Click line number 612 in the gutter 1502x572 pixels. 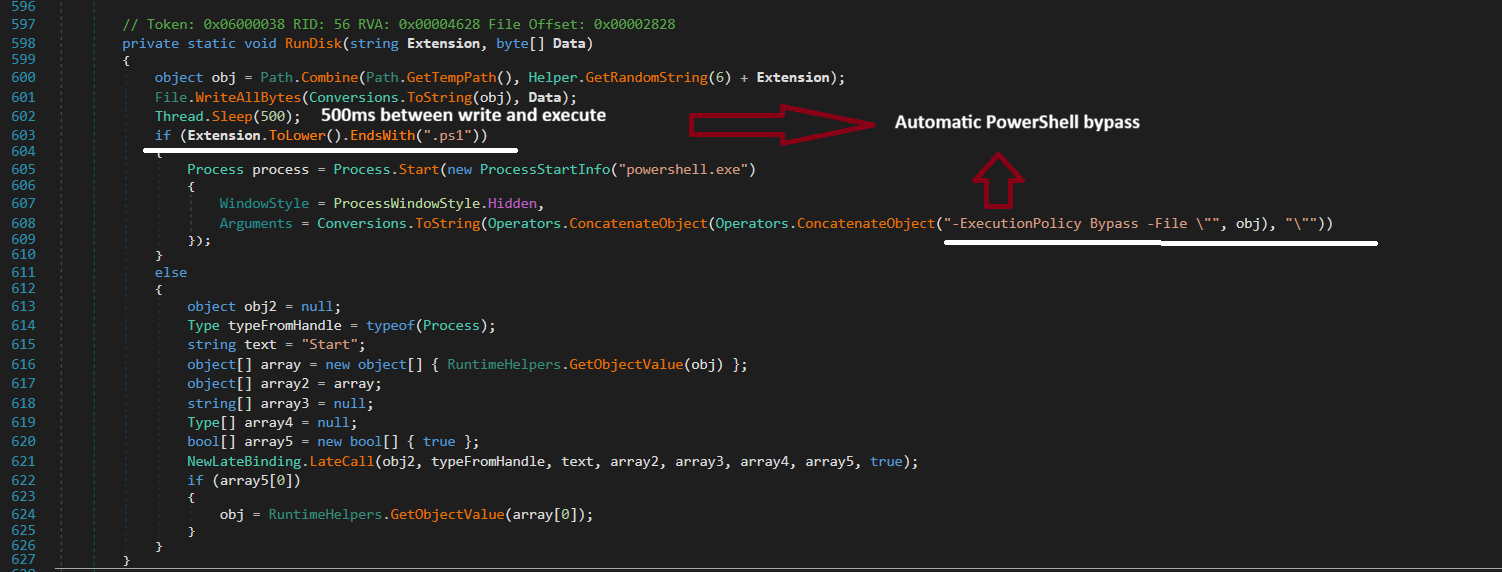pos(21,289)
